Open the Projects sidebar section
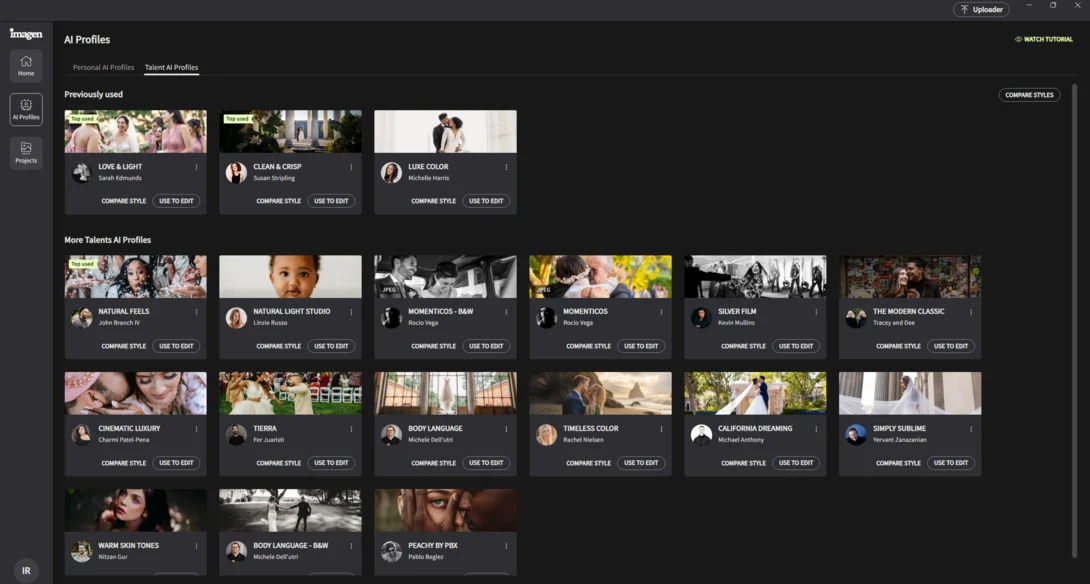 click(x=26, y=153)
